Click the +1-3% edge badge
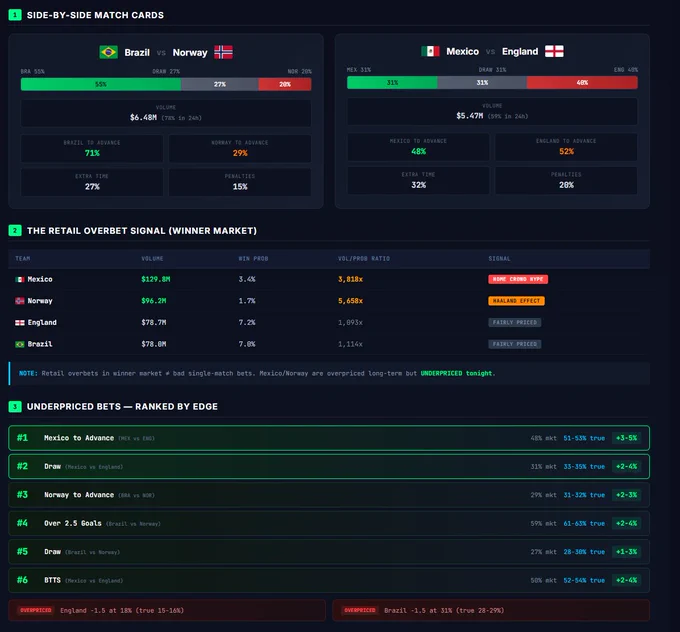Screen dimensions: 680x632 626,552
